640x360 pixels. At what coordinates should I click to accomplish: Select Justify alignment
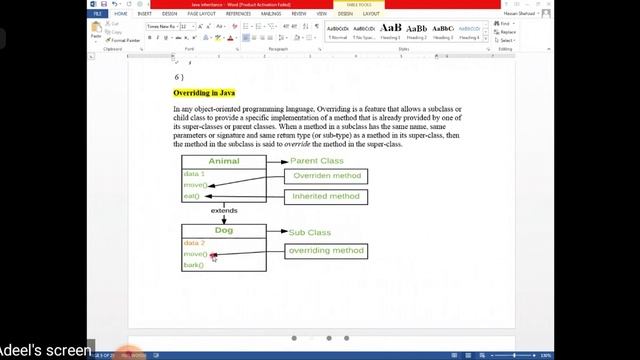270,38
